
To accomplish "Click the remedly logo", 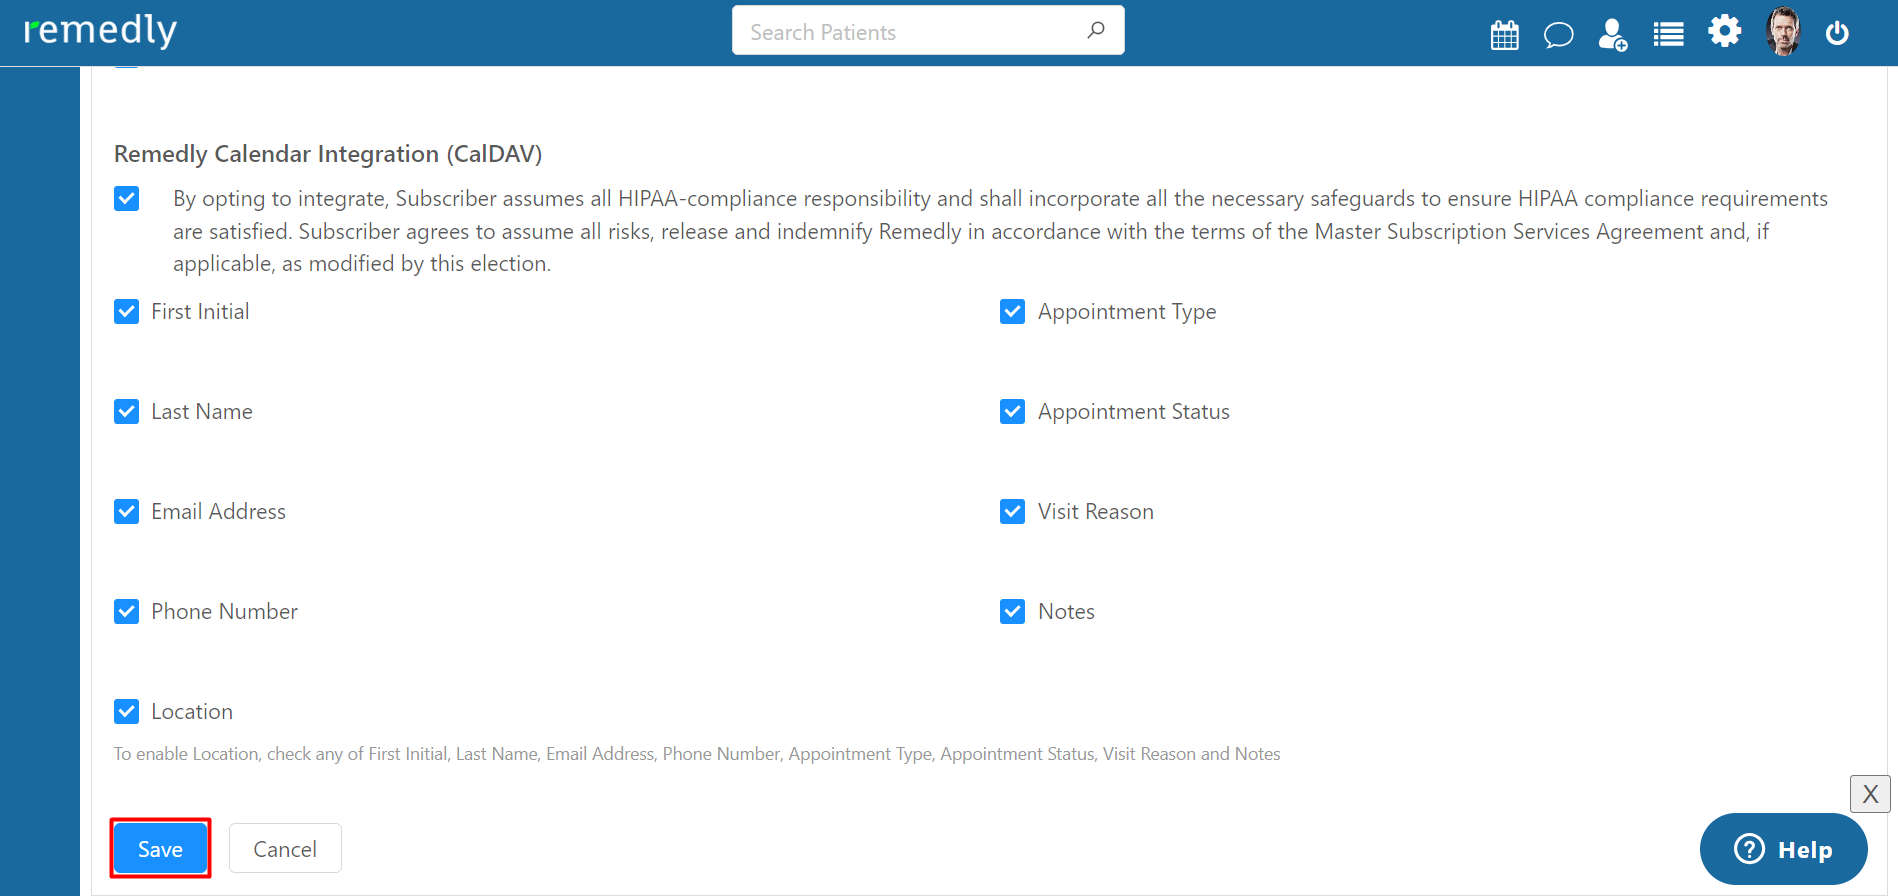I will pos(100,30).
